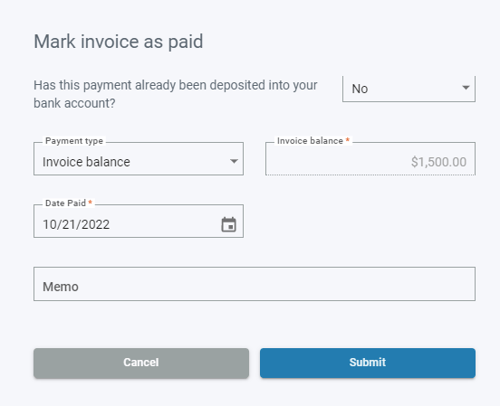Viewport: 500px width, 406px height.
Task: Click the red asterisk beside Date Paid label
Action: pyautogui.click(x=90, y=202)
